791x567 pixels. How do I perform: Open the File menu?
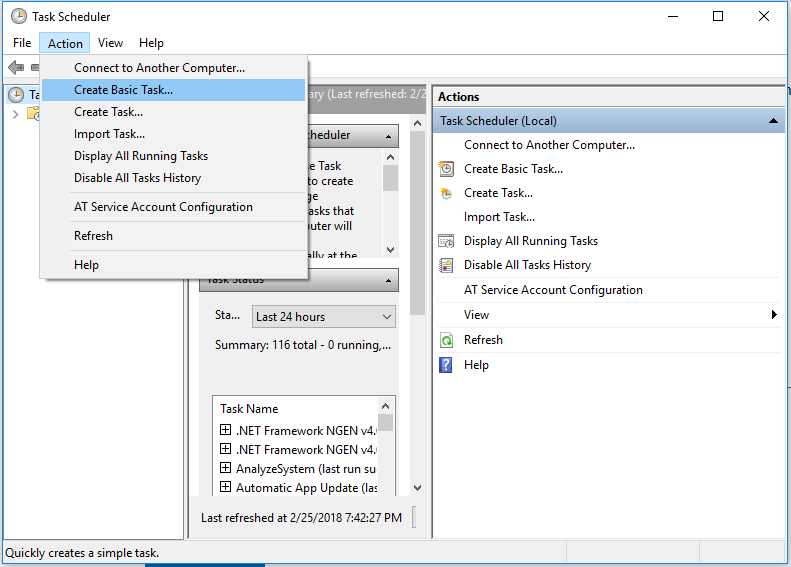22,43
